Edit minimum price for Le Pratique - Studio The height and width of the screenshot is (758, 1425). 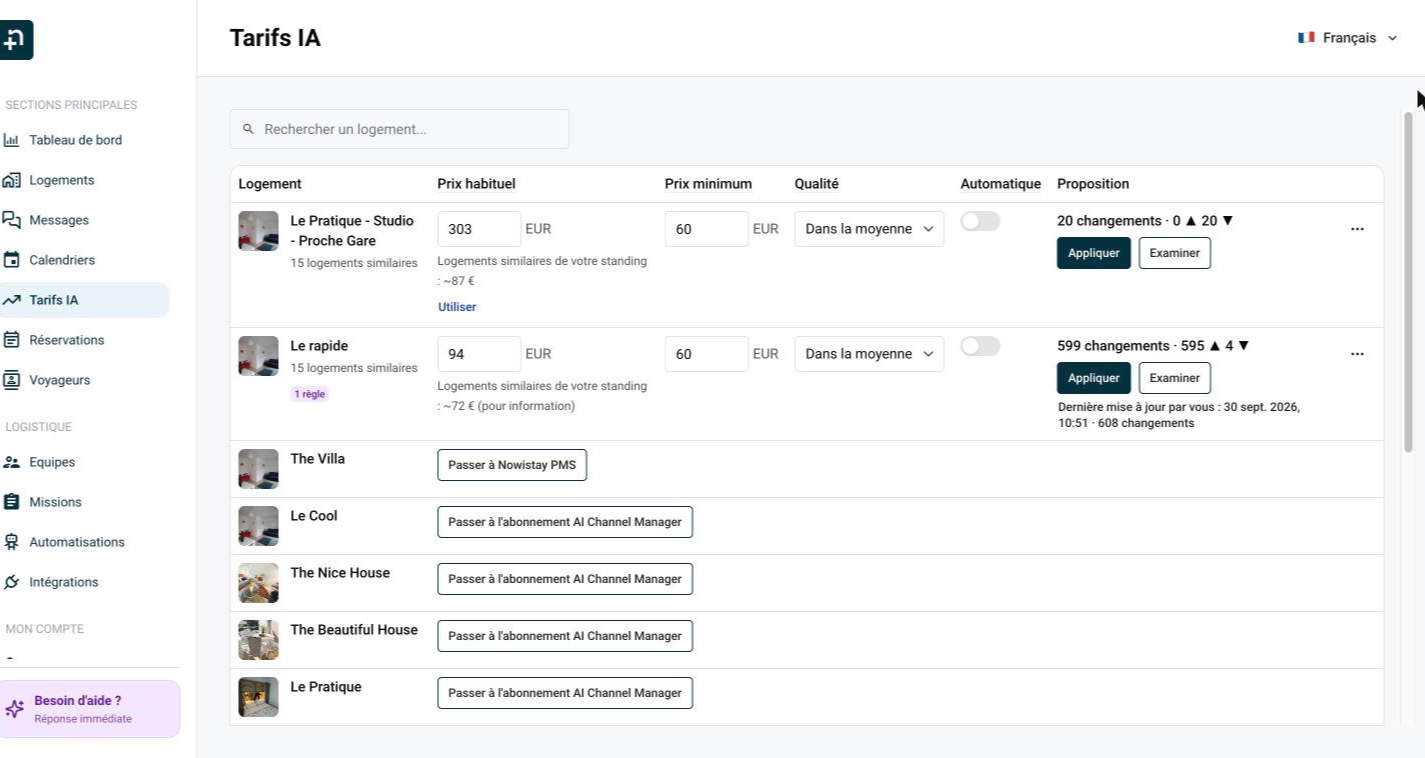point(706,229)
